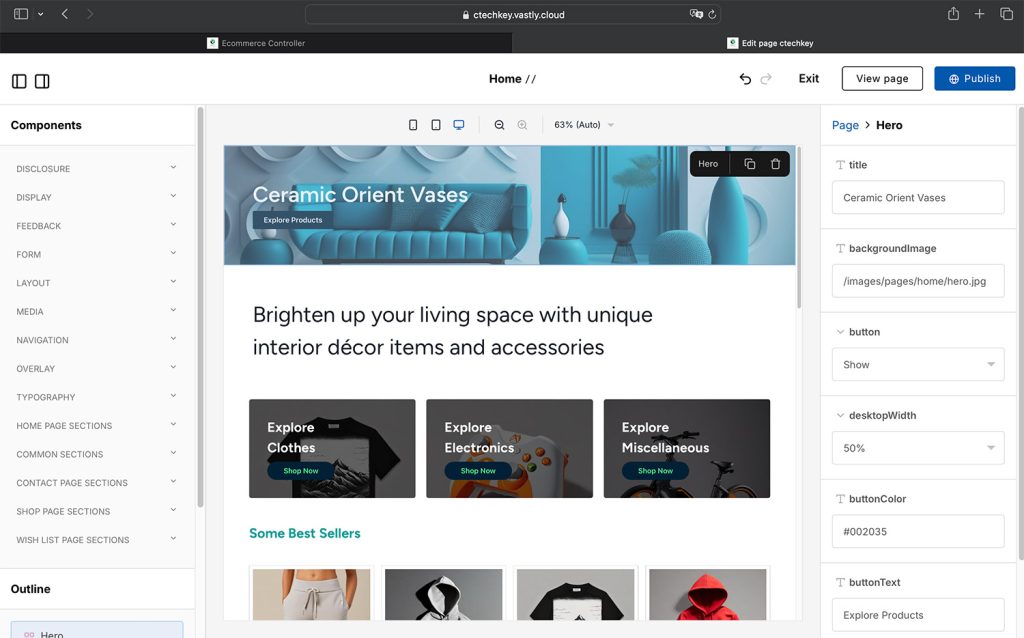Click the translate icon in address bar
The width and height of the screenshot is (1024, 638).
click(696, 14)
